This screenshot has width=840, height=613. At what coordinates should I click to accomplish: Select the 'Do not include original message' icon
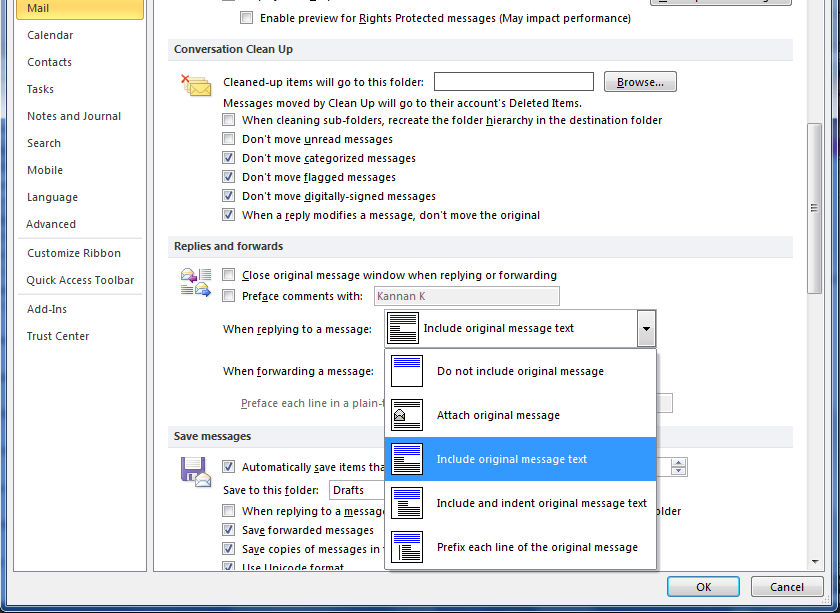pyautogui.click(x=407, y=371)
